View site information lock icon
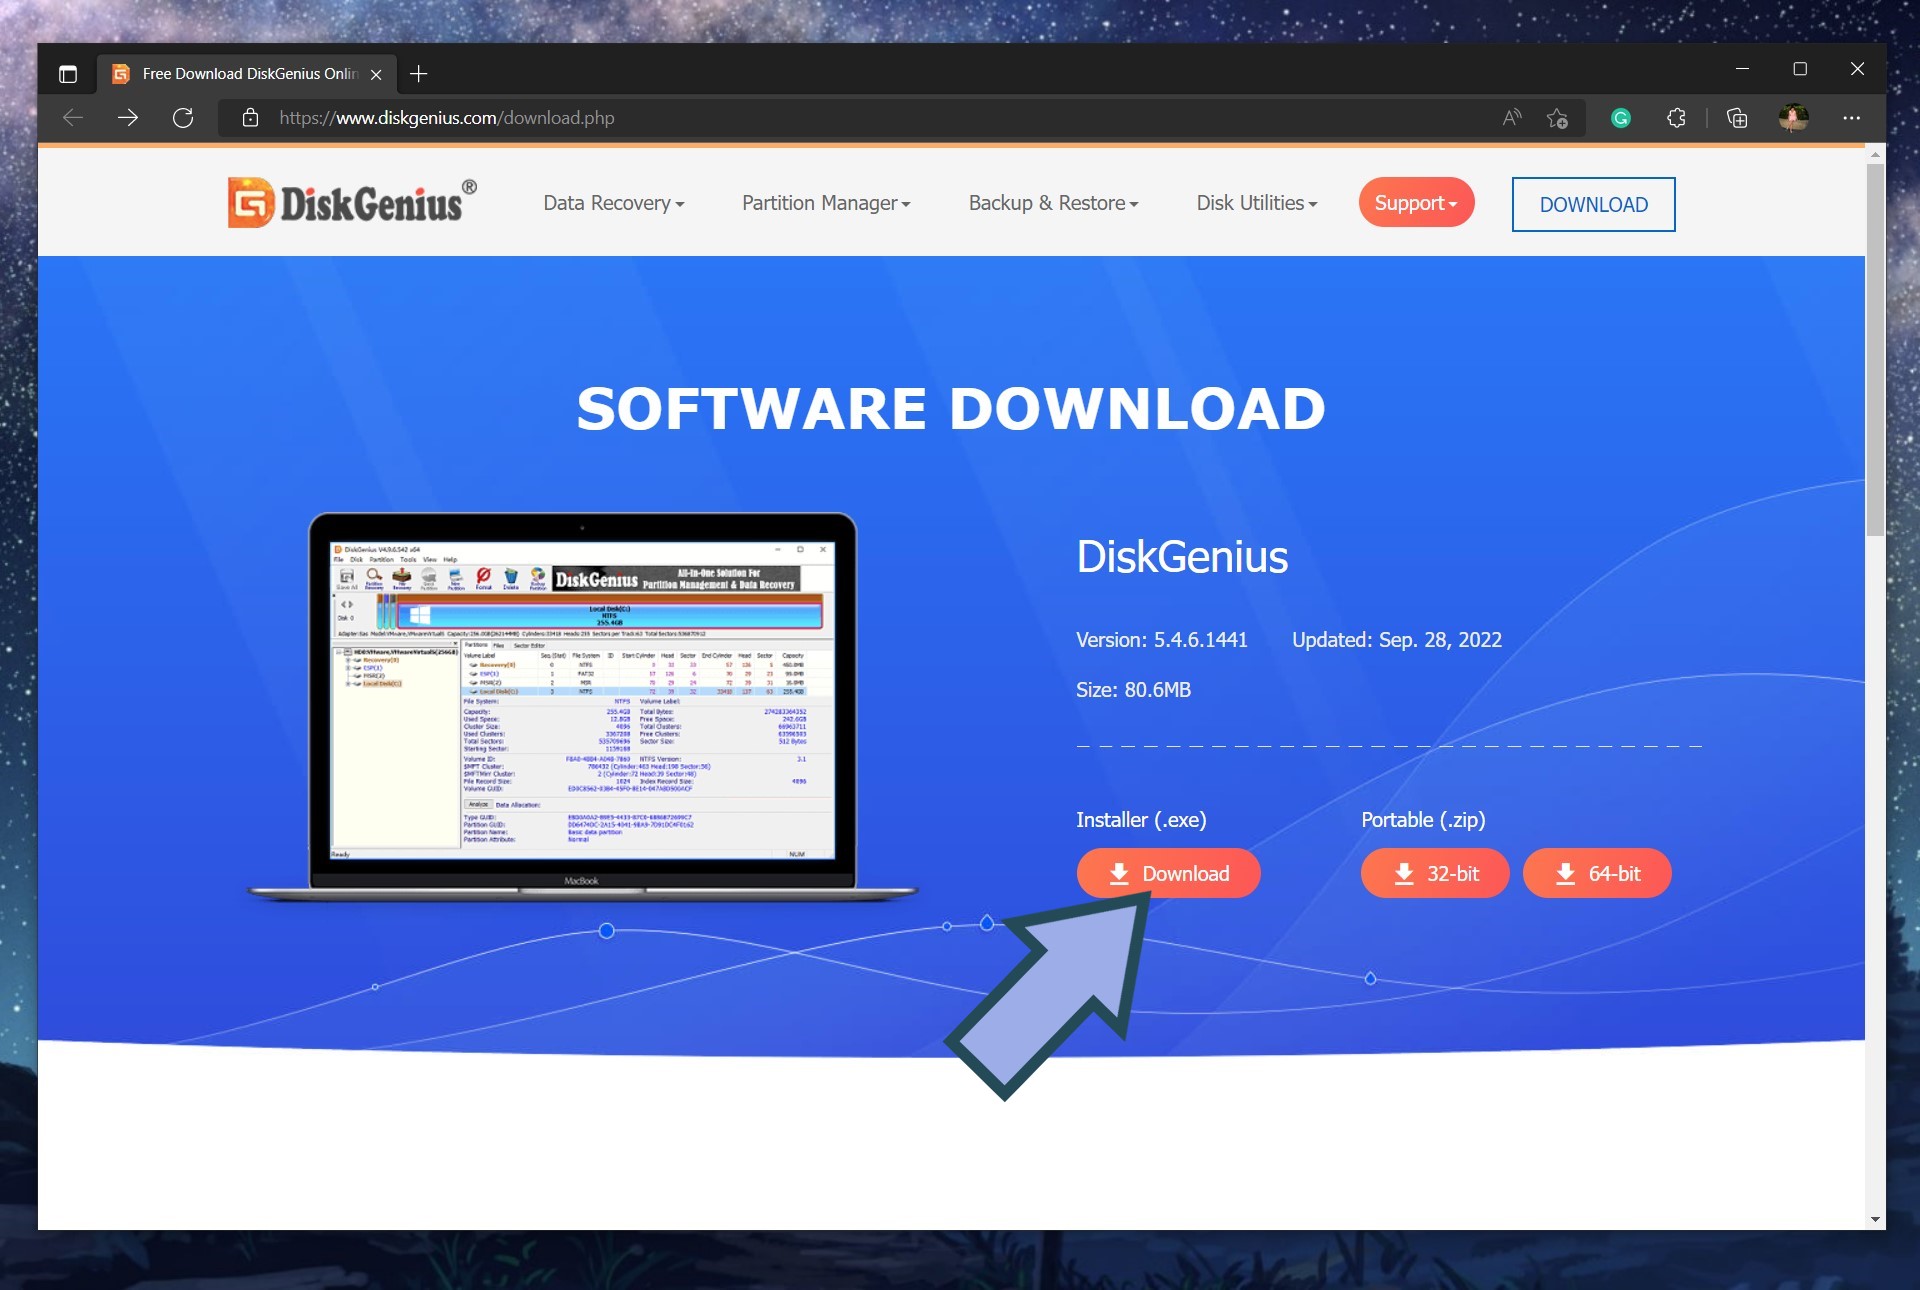 coord(251,118)
